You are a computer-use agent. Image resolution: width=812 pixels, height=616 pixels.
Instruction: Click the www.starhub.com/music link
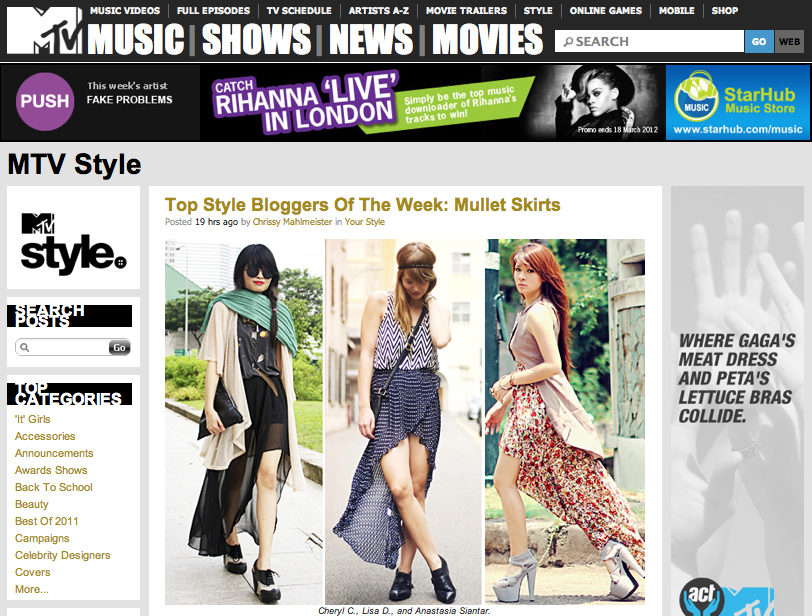[737, 129]
